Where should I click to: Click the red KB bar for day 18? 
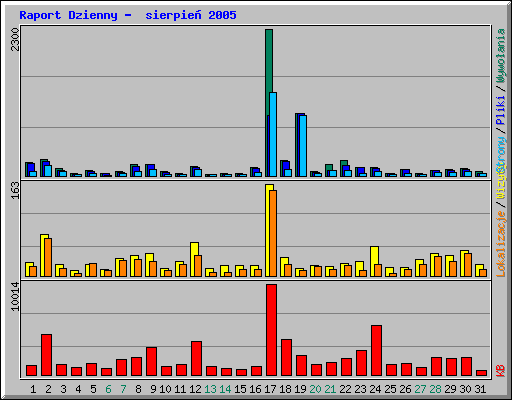tap(286, 357)
